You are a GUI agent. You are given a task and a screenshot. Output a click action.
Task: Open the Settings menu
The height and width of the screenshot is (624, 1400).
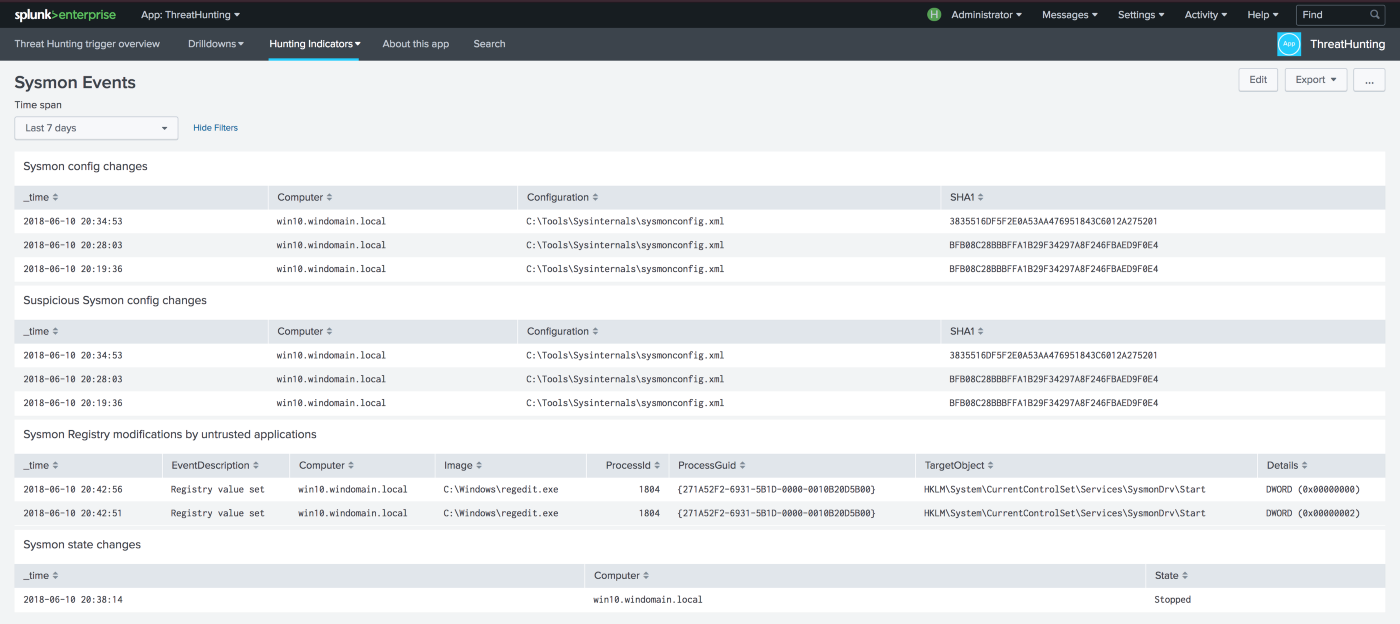(1141, 15)
